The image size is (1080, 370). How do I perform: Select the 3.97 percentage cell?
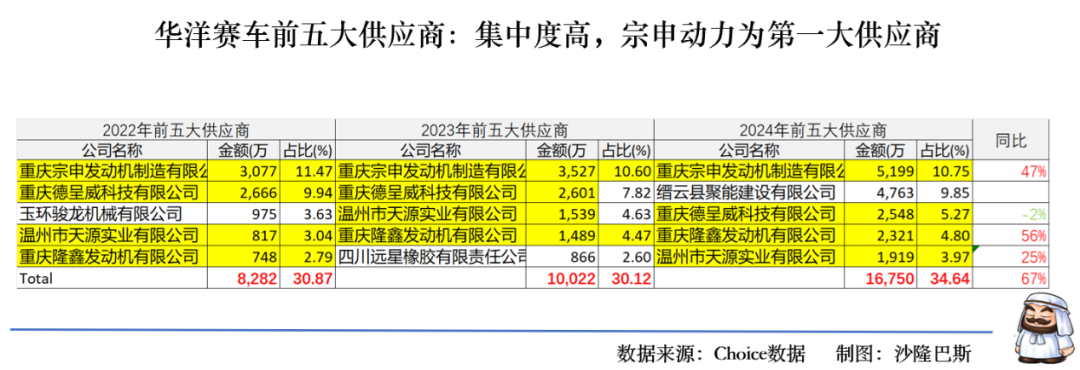pos(944,257)
